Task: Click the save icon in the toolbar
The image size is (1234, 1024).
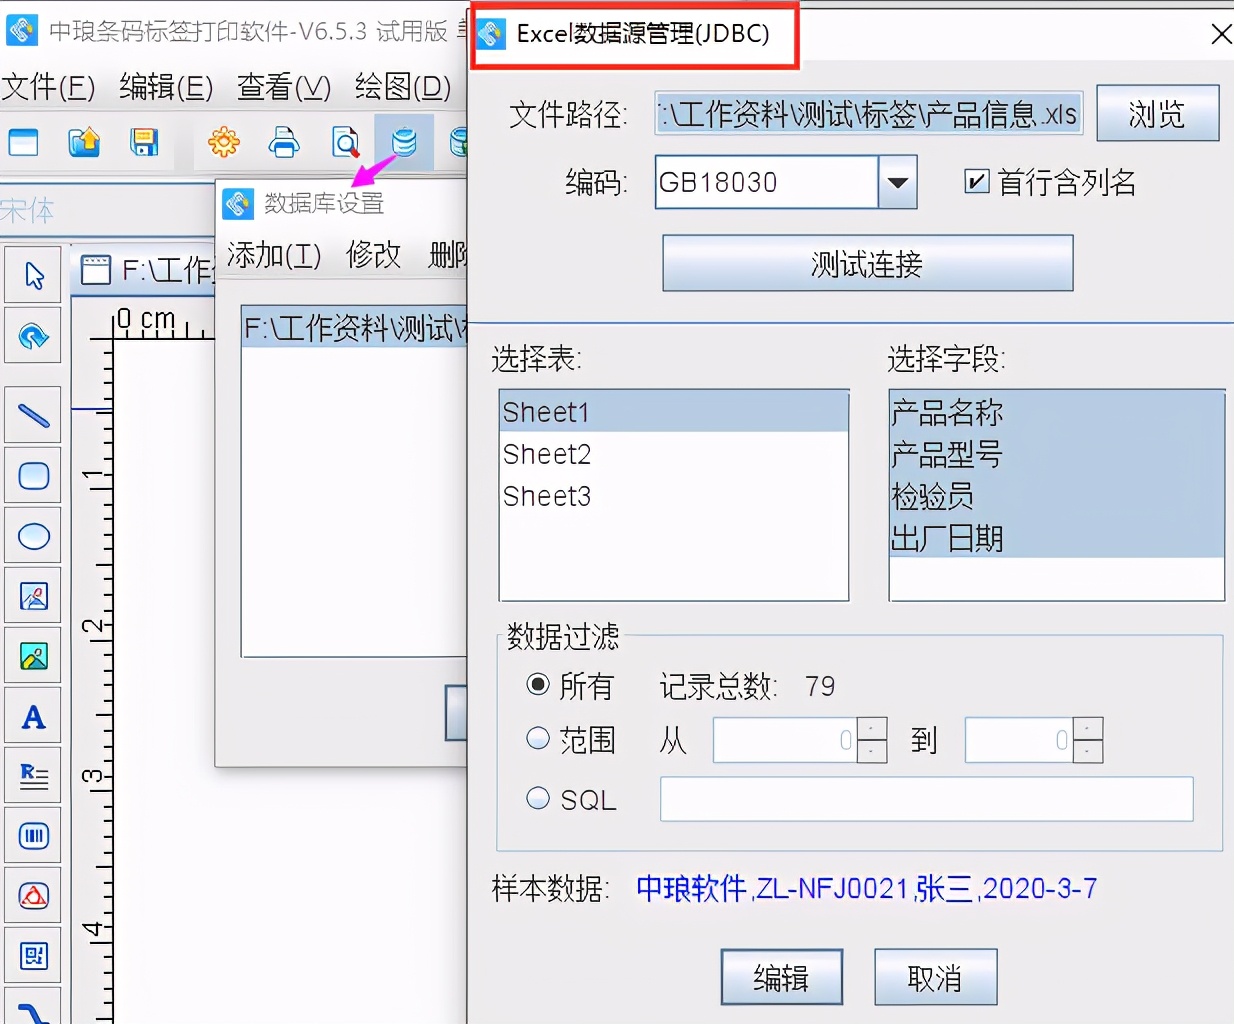Action: click(144, 142)
